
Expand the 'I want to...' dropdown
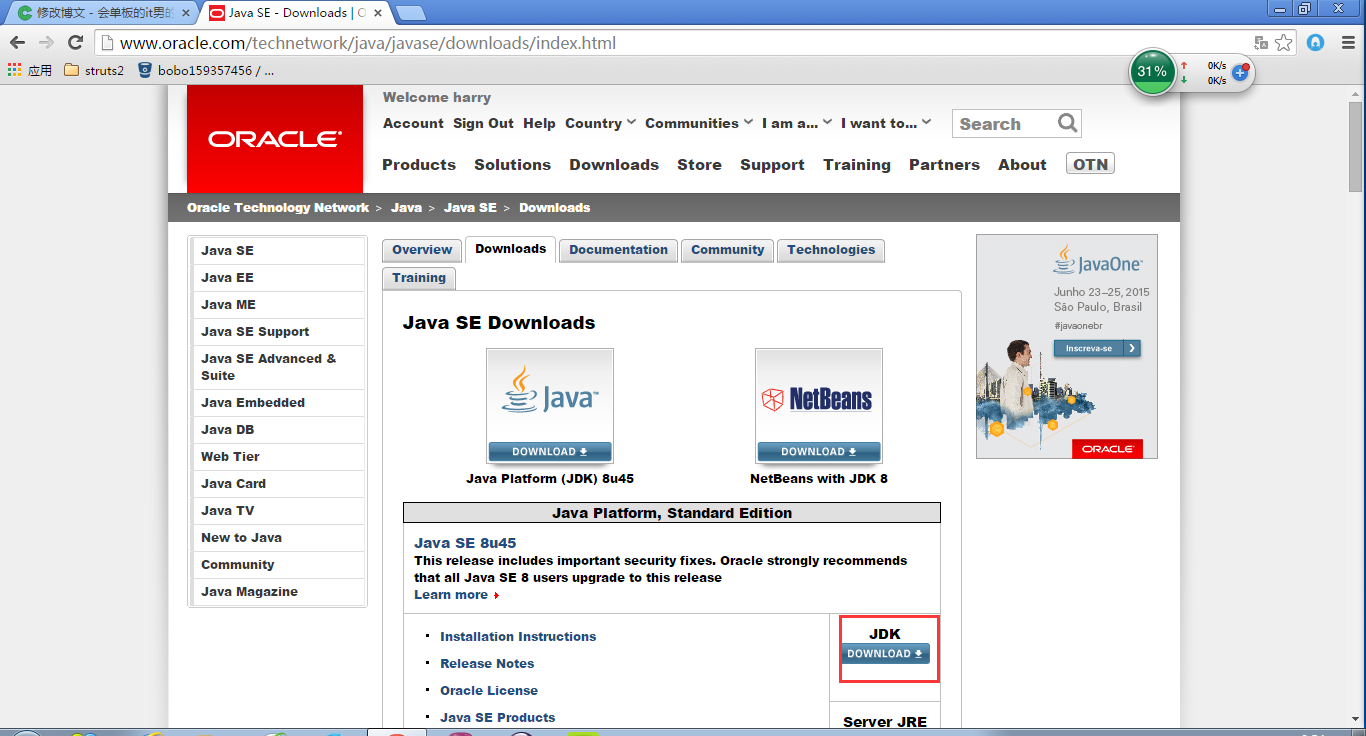tap(885, 123)
